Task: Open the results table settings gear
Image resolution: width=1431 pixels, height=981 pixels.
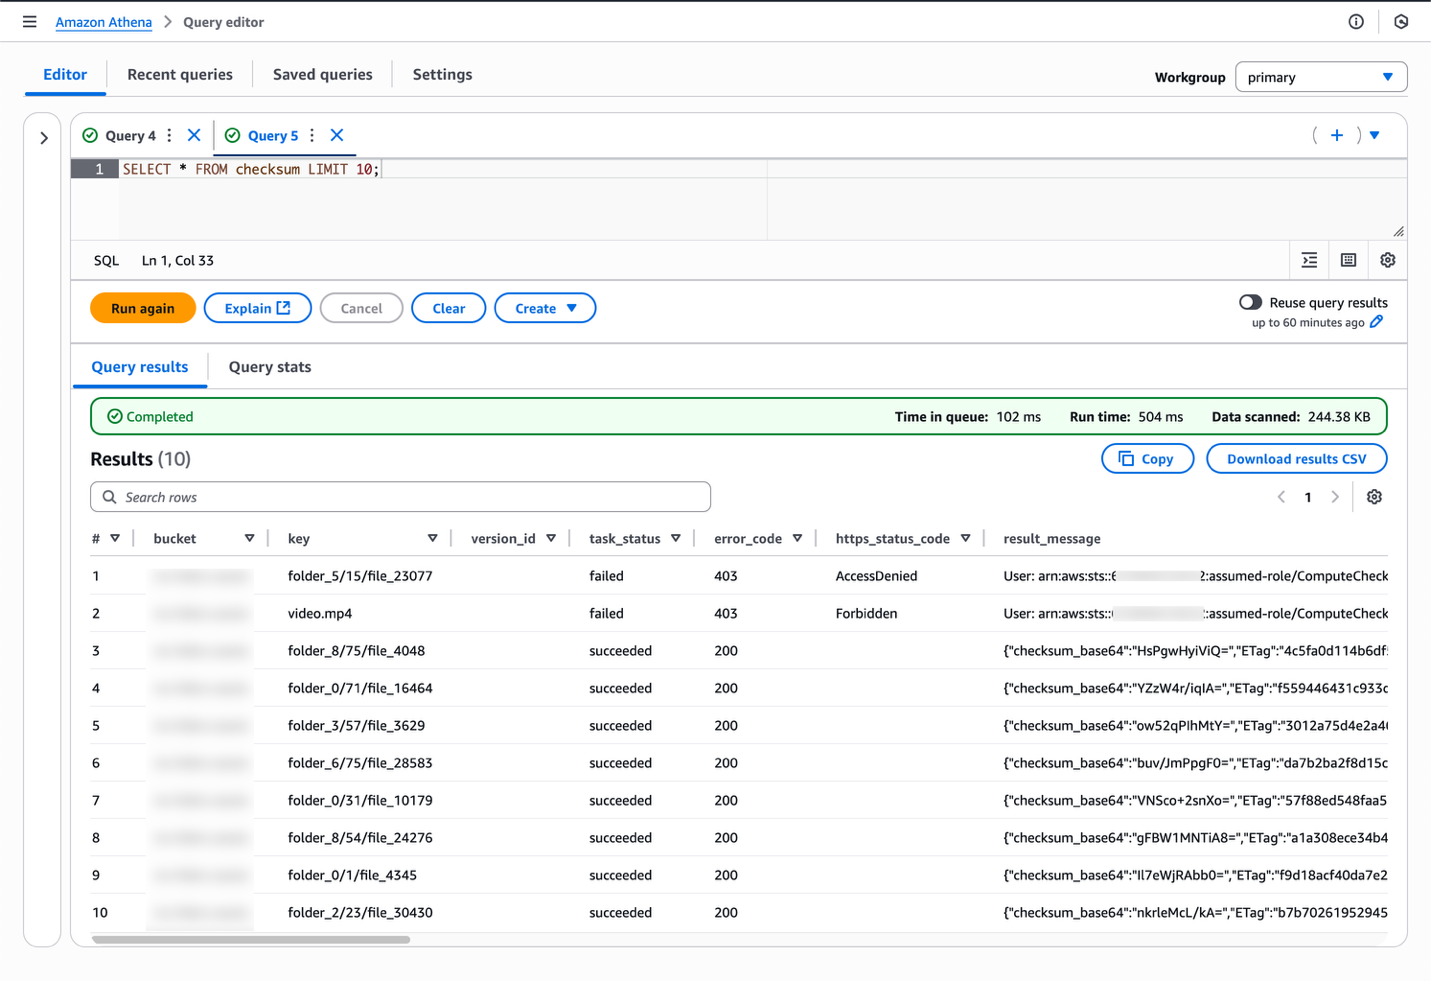Action: pyautogui.click(x=1374, y=496)
